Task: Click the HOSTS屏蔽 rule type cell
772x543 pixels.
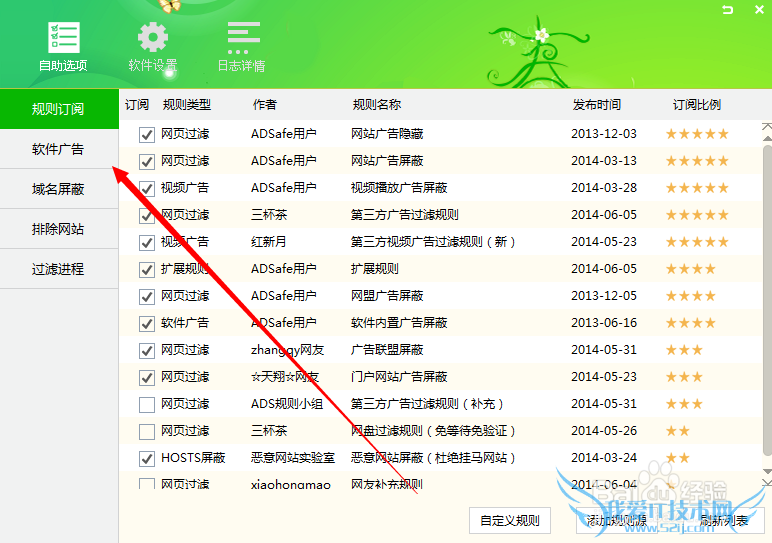Action: pyautogui.click(x=193, y=458)
